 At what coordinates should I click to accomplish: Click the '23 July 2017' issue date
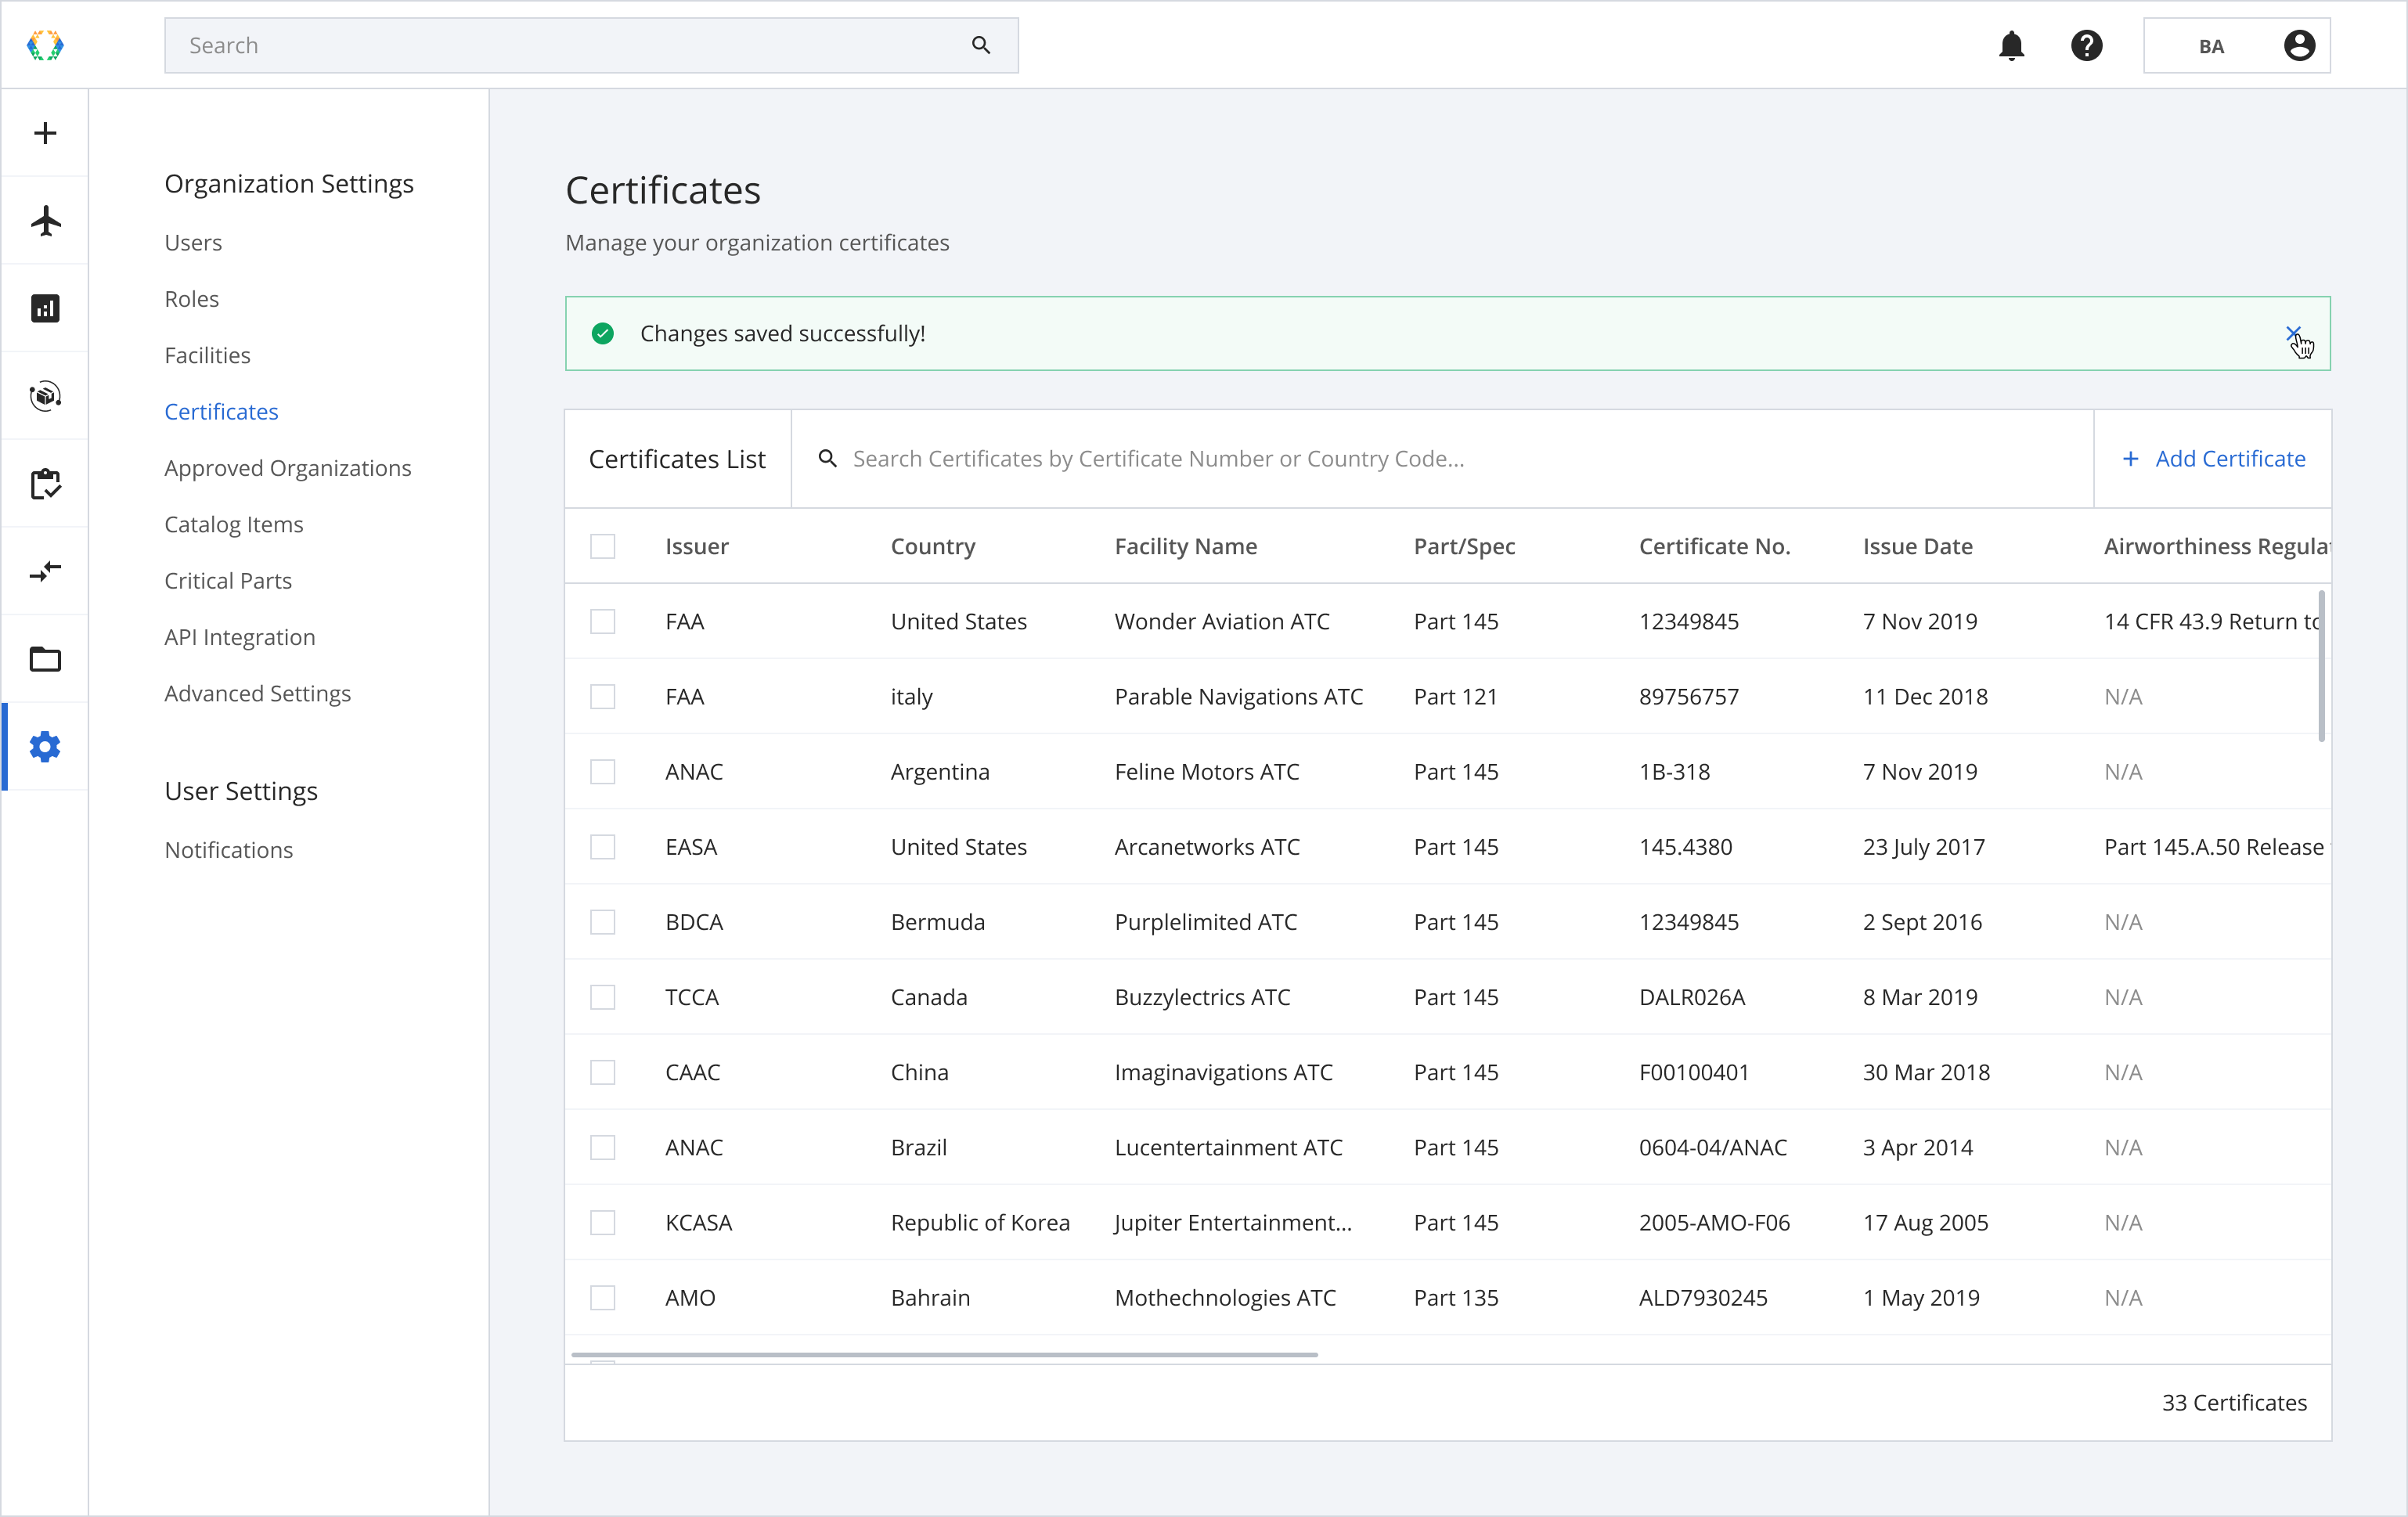pyautogui.click(x=1924, y=847)
